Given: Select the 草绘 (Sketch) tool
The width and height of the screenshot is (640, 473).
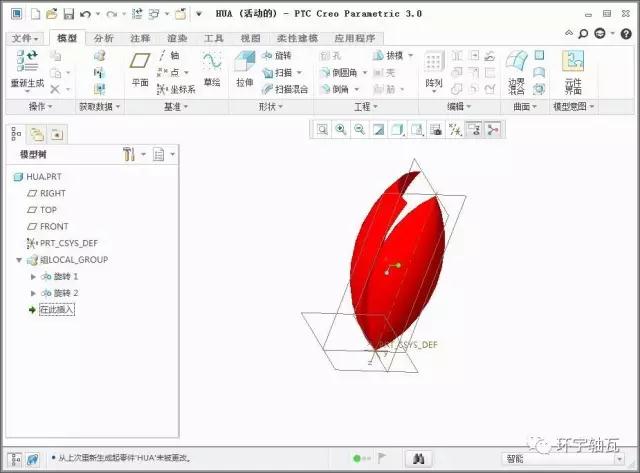Looking at the screenshot, I should coord(211,68).
